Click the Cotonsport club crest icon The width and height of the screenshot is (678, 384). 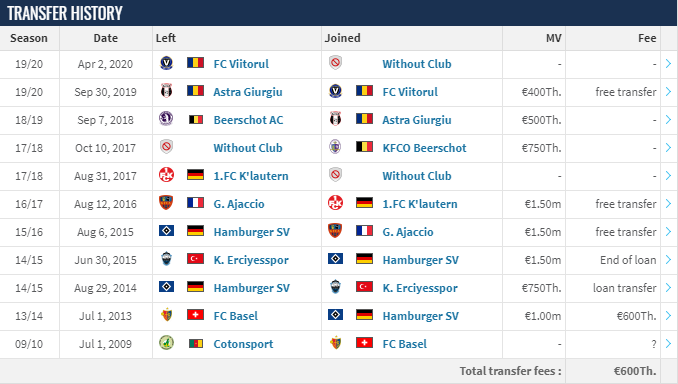pos(166,343)
